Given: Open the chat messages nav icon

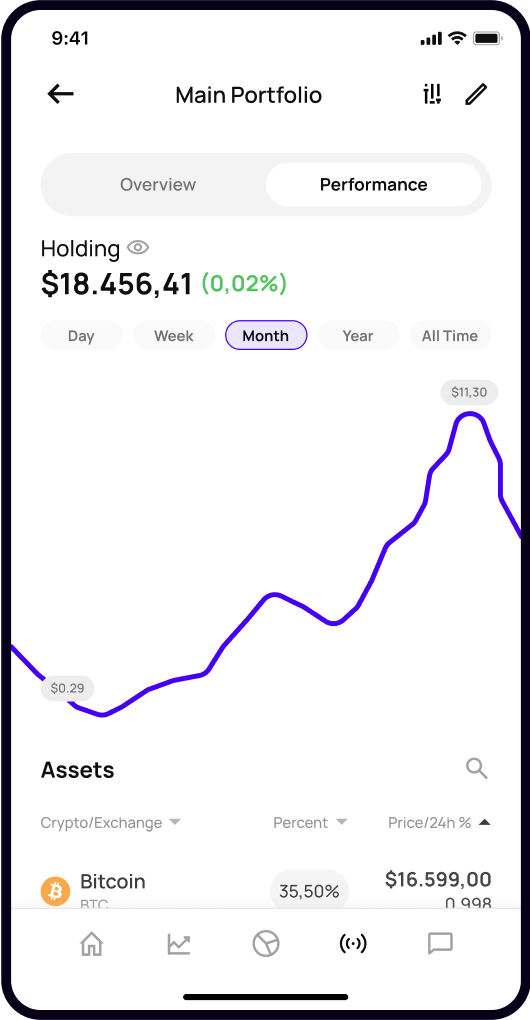Looking at the screenshot, I should 440,943.
